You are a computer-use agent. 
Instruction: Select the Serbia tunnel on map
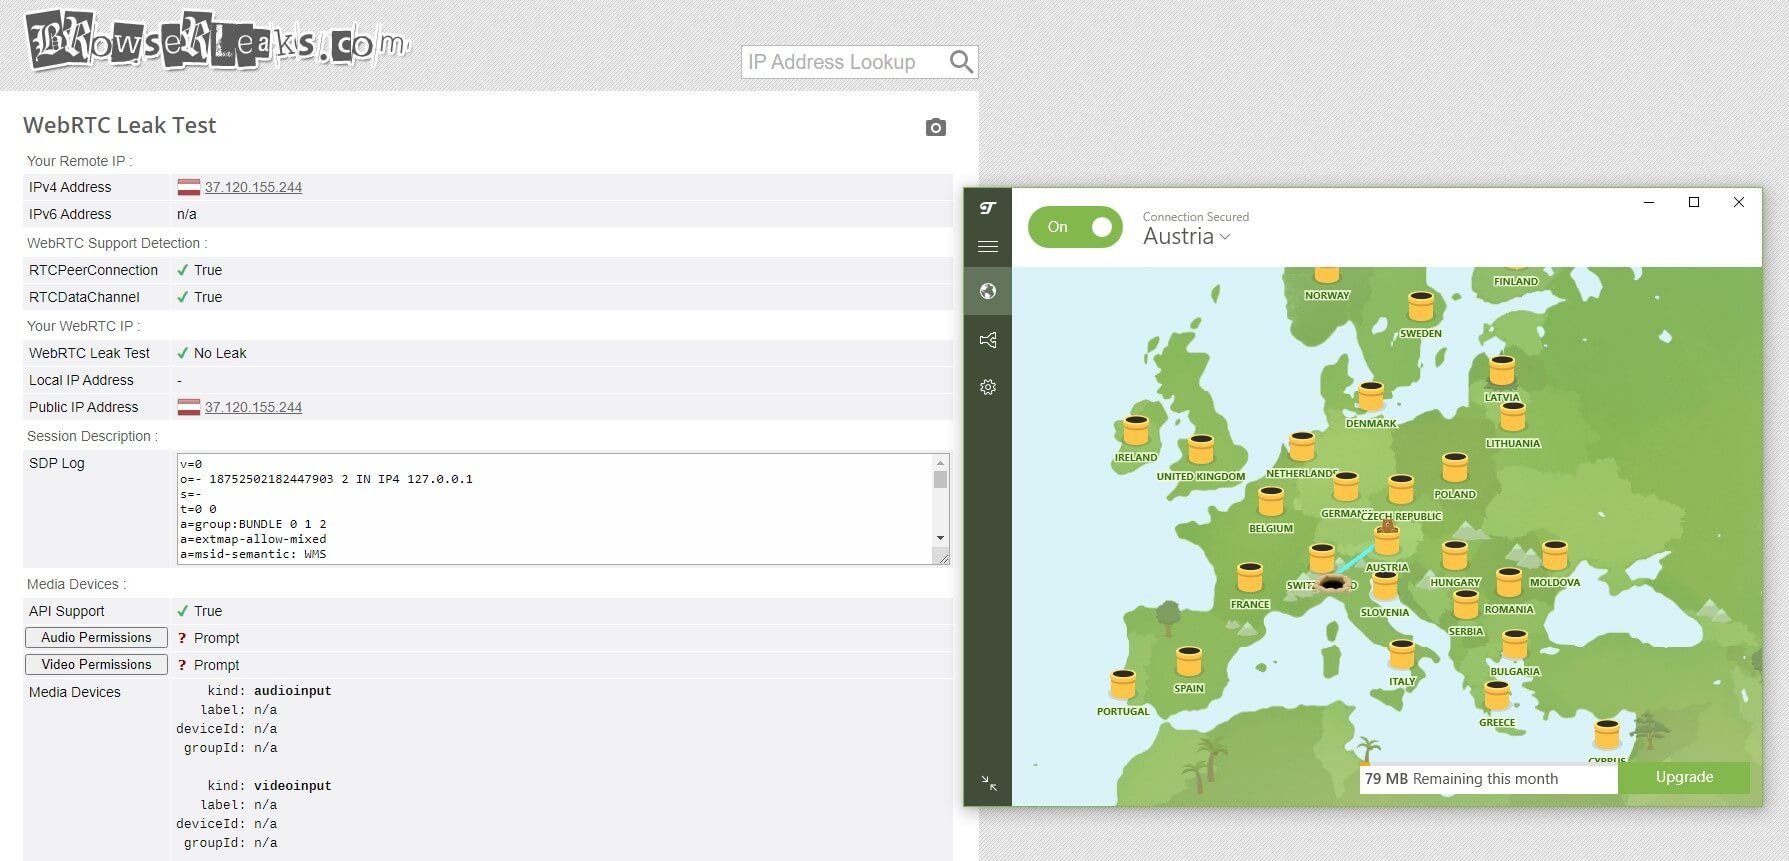tap(1466, 605)
